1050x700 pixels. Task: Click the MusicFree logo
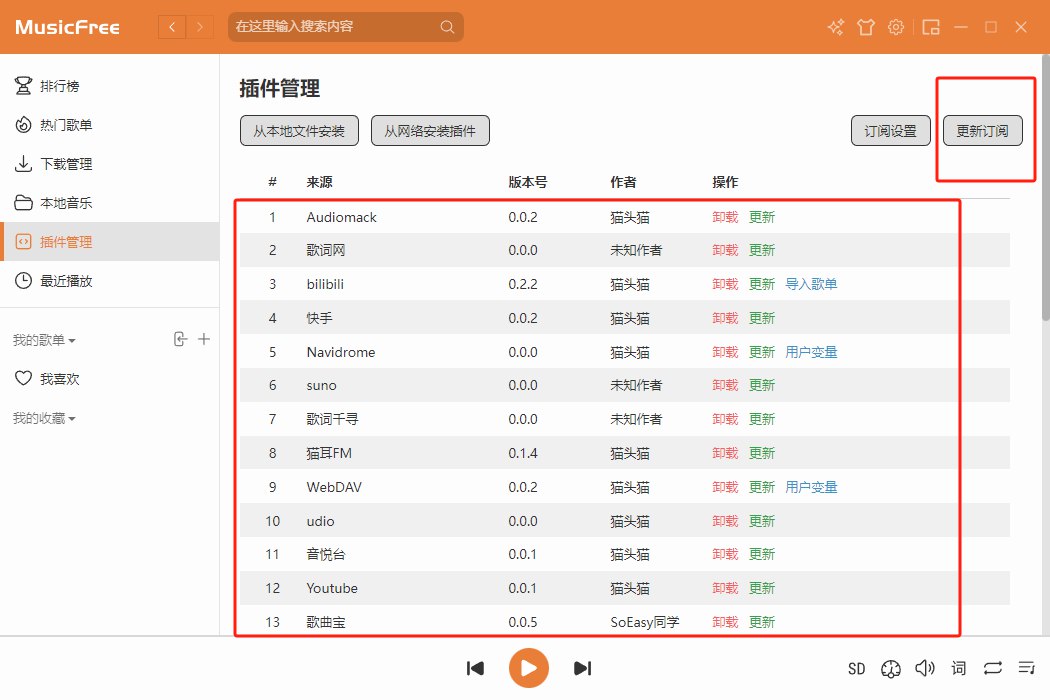click(68, 27)
